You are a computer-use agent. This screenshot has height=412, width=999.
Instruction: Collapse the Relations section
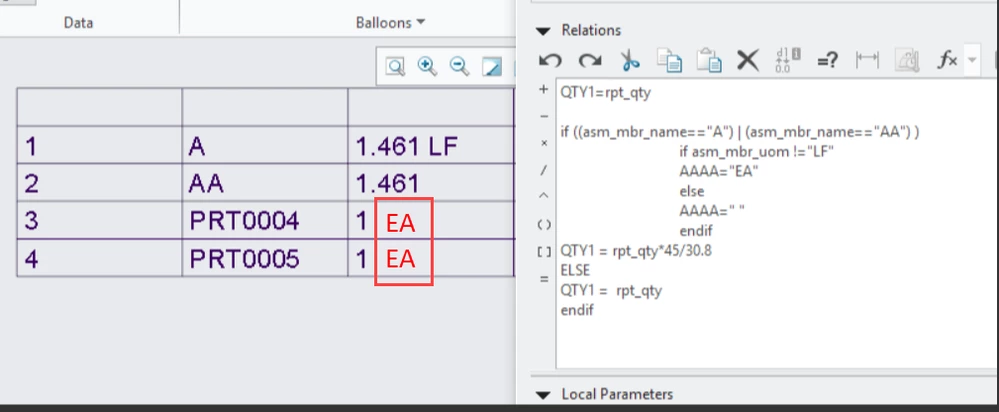click(542, 31)
